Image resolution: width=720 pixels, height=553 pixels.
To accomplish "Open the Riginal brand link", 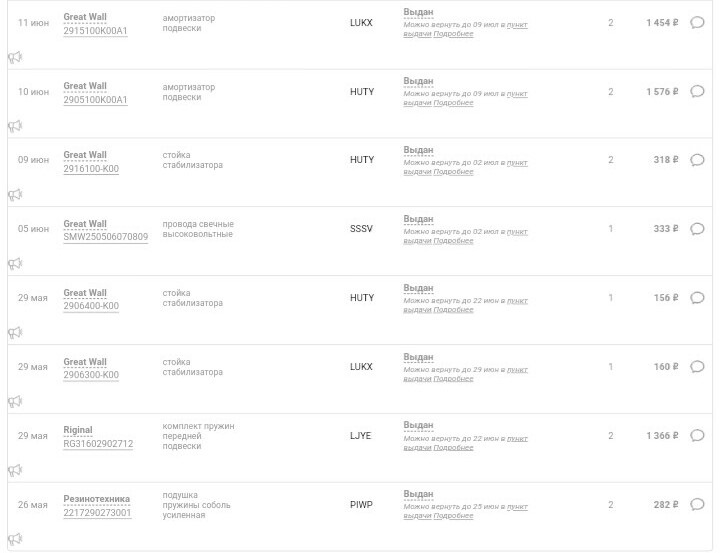I will tap(78, 430).
